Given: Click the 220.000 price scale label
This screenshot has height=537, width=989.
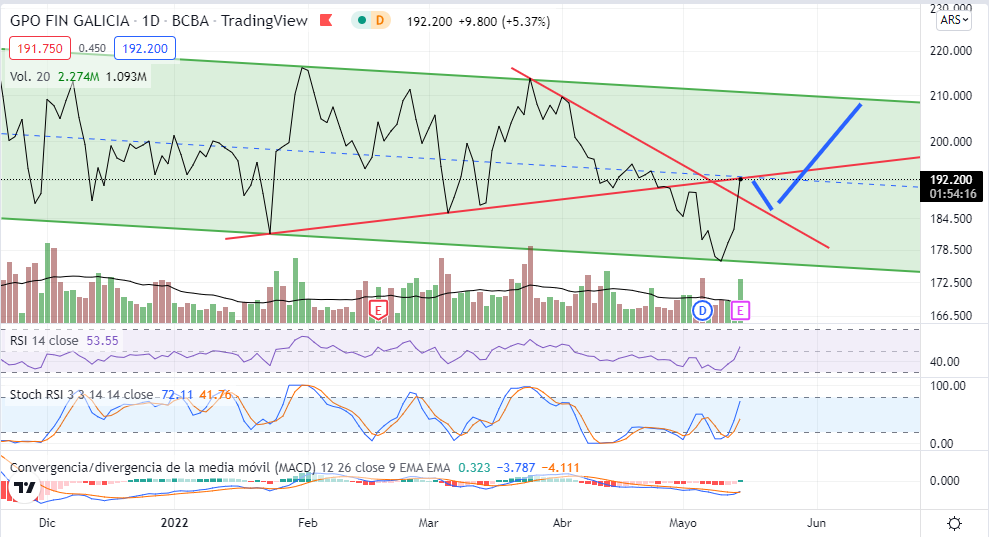Looking at the screenshot, I should tap(951, 51).
